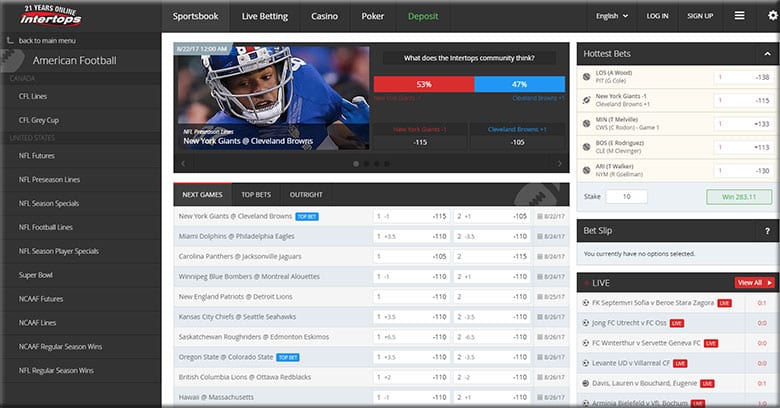Click LOG IN

click(657, 16)
